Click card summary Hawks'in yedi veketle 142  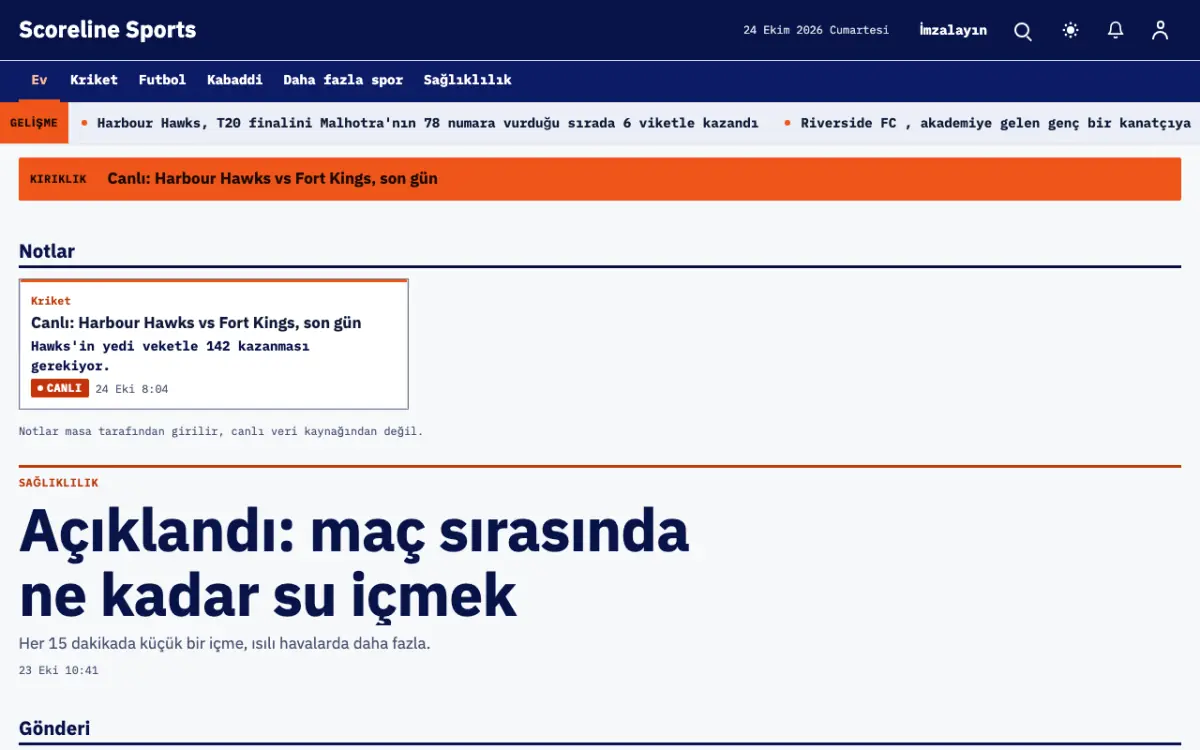pyautogui.click(x=170, y=356)
